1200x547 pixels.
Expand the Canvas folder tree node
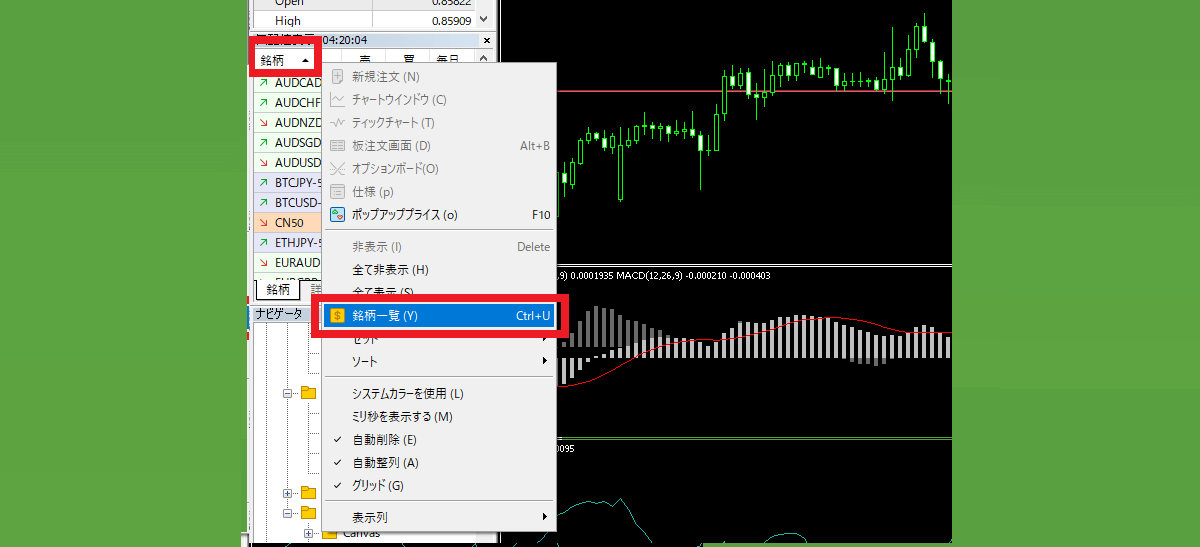tap(307, 535)
